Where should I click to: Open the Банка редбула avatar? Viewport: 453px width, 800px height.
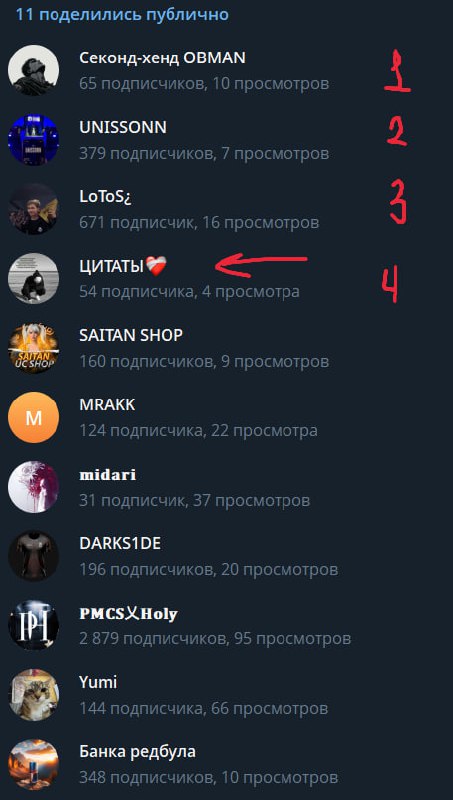point(33,764)
